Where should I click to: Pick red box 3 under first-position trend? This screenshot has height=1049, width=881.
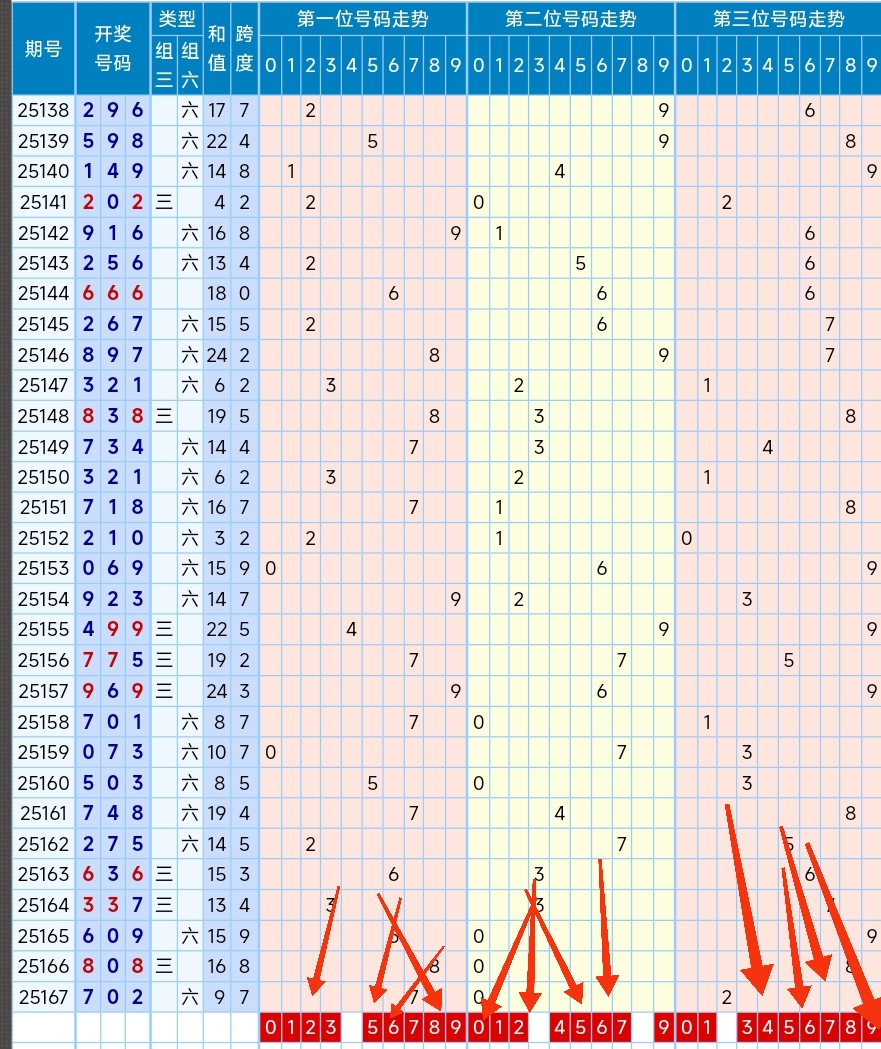tap(331, 1028)
